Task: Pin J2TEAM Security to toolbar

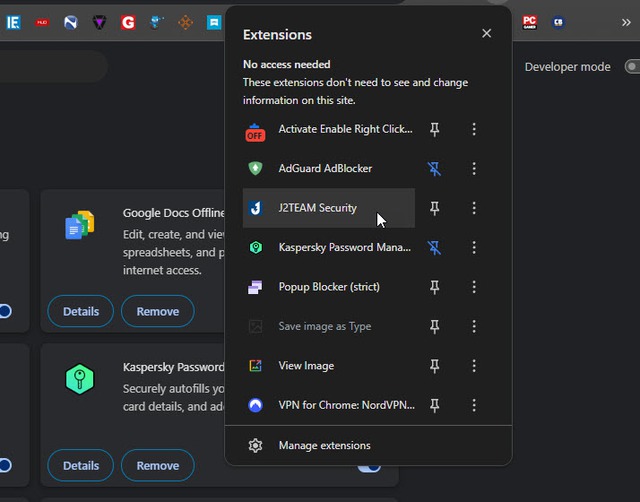Action: tap(434, 208)
